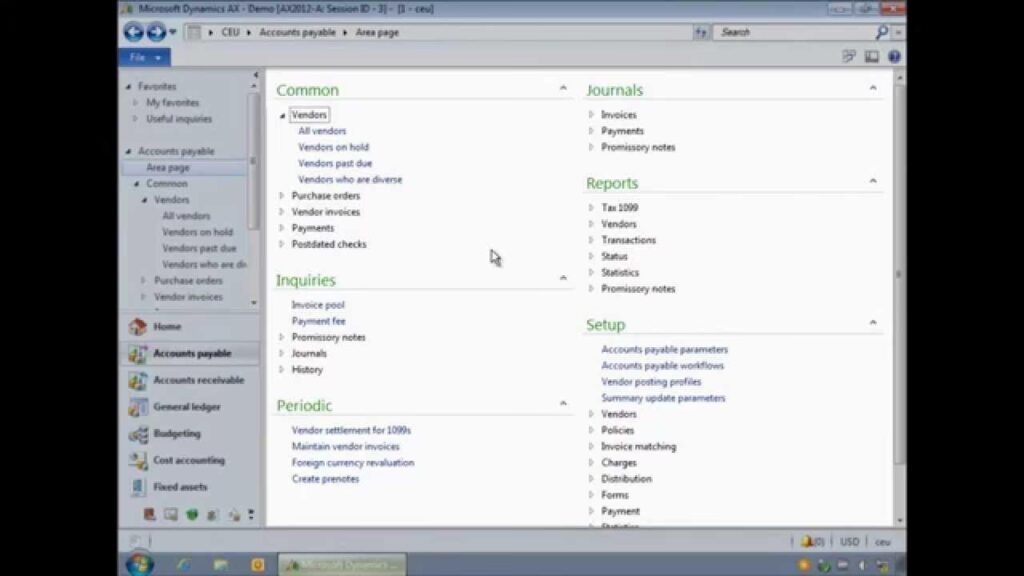The width and height of the screenshot is (1024, 576).
Task: Select USD currency in the status bar
Action: [x=849, y=541]
